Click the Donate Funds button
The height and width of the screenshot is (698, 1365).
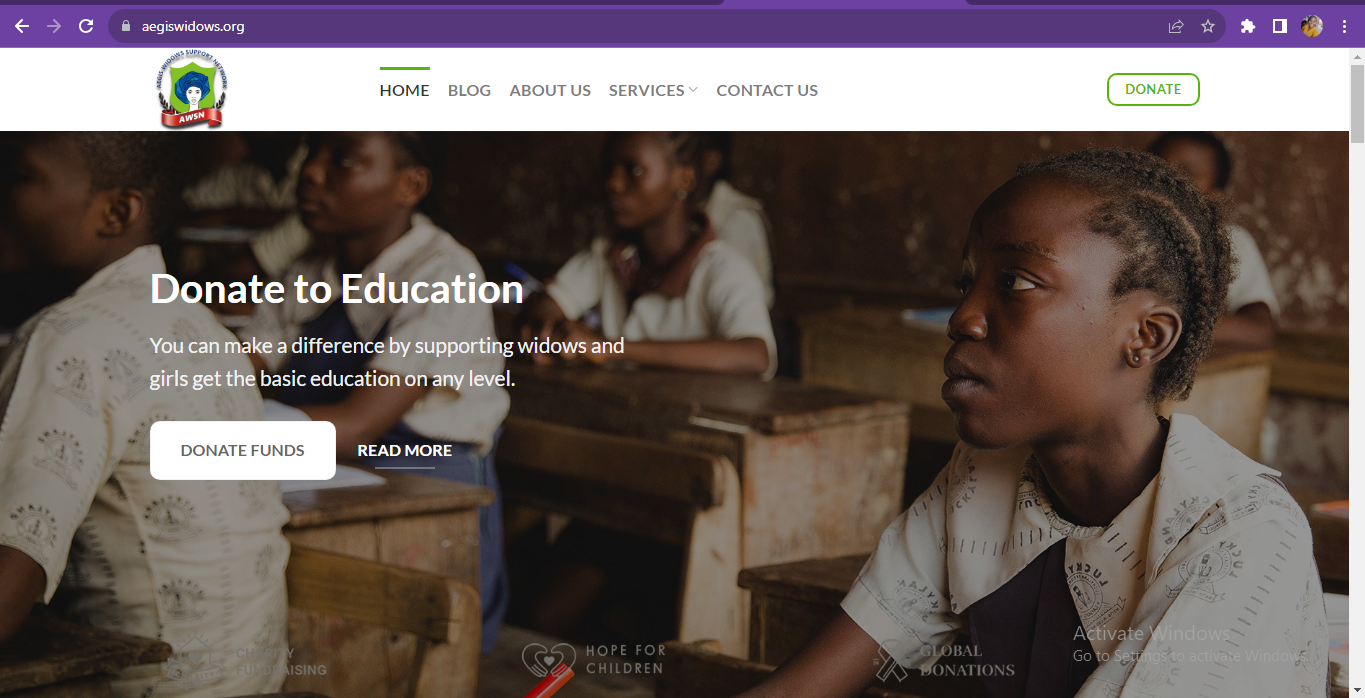pos(243,450)
